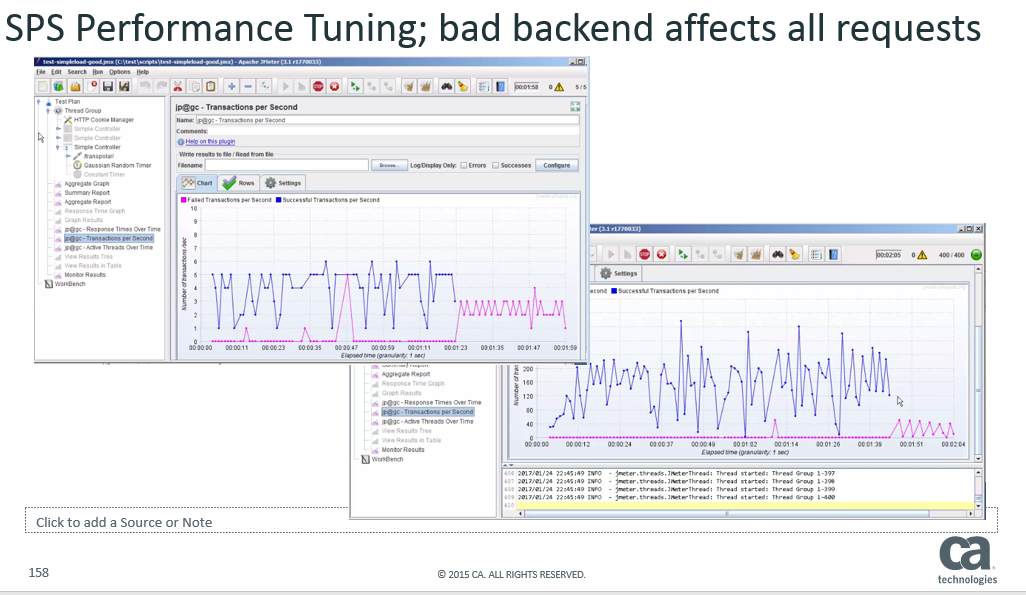Collapse the Test Plan tree node
This screenshot has height=595, width=1026.
click(39, 102)
